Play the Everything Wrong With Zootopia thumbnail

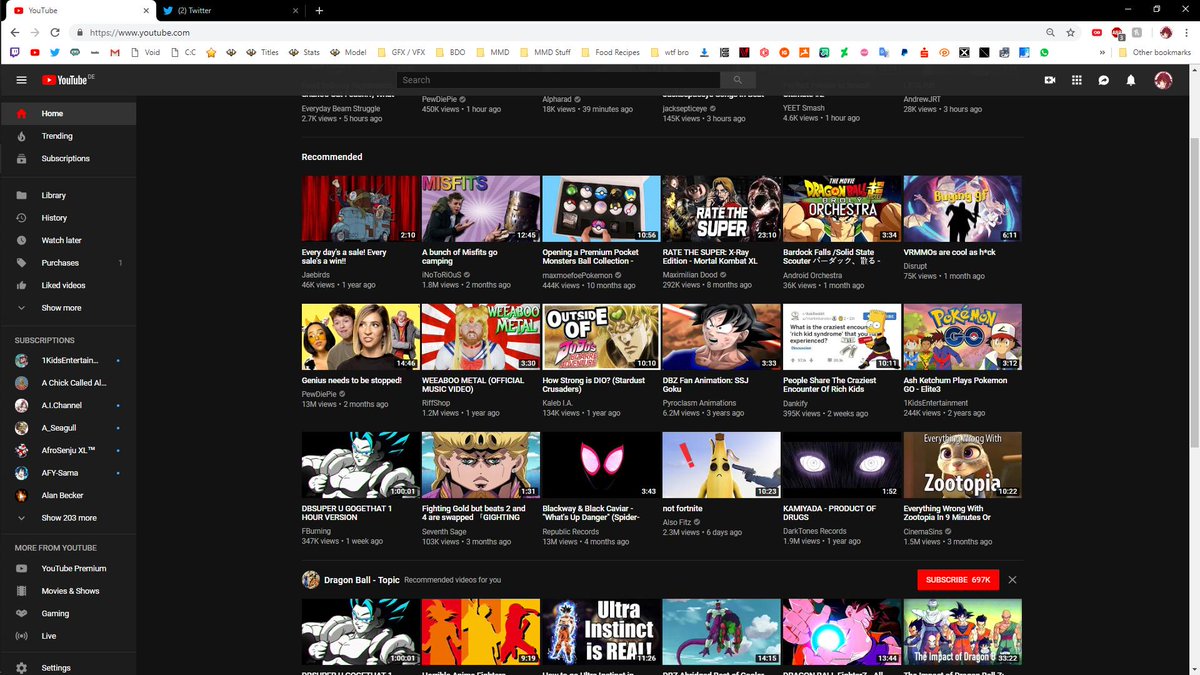tap(962, 465)
